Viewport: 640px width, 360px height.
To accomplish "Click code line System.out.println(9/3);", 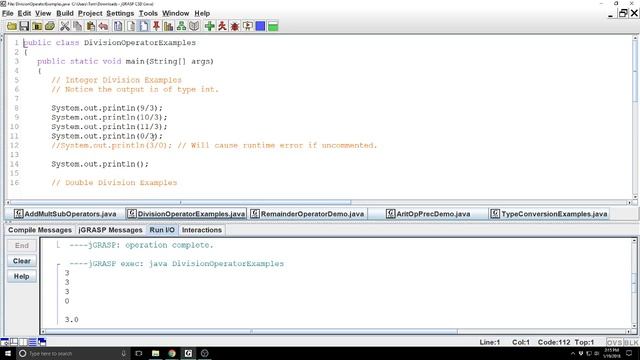I will [x=107, y=108].
